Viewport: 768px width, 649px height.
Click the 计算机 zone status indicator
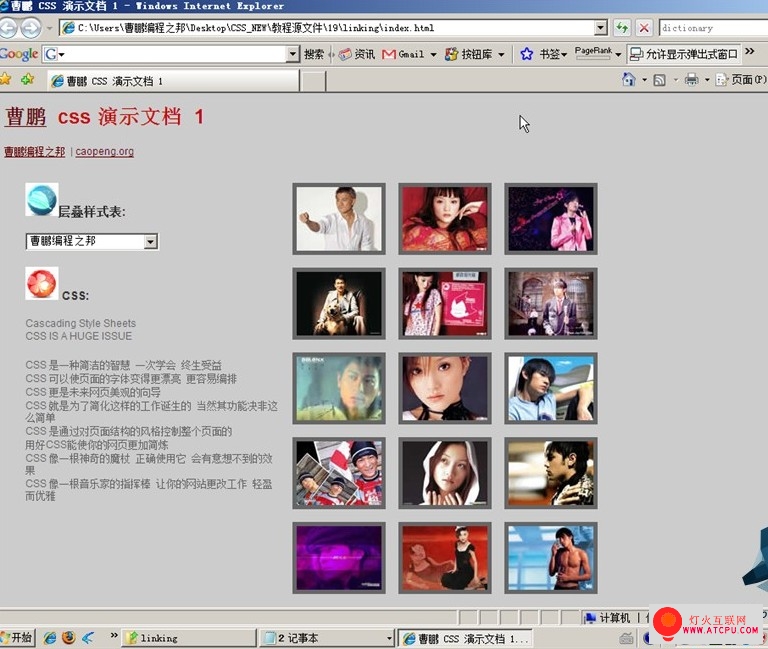607,618
